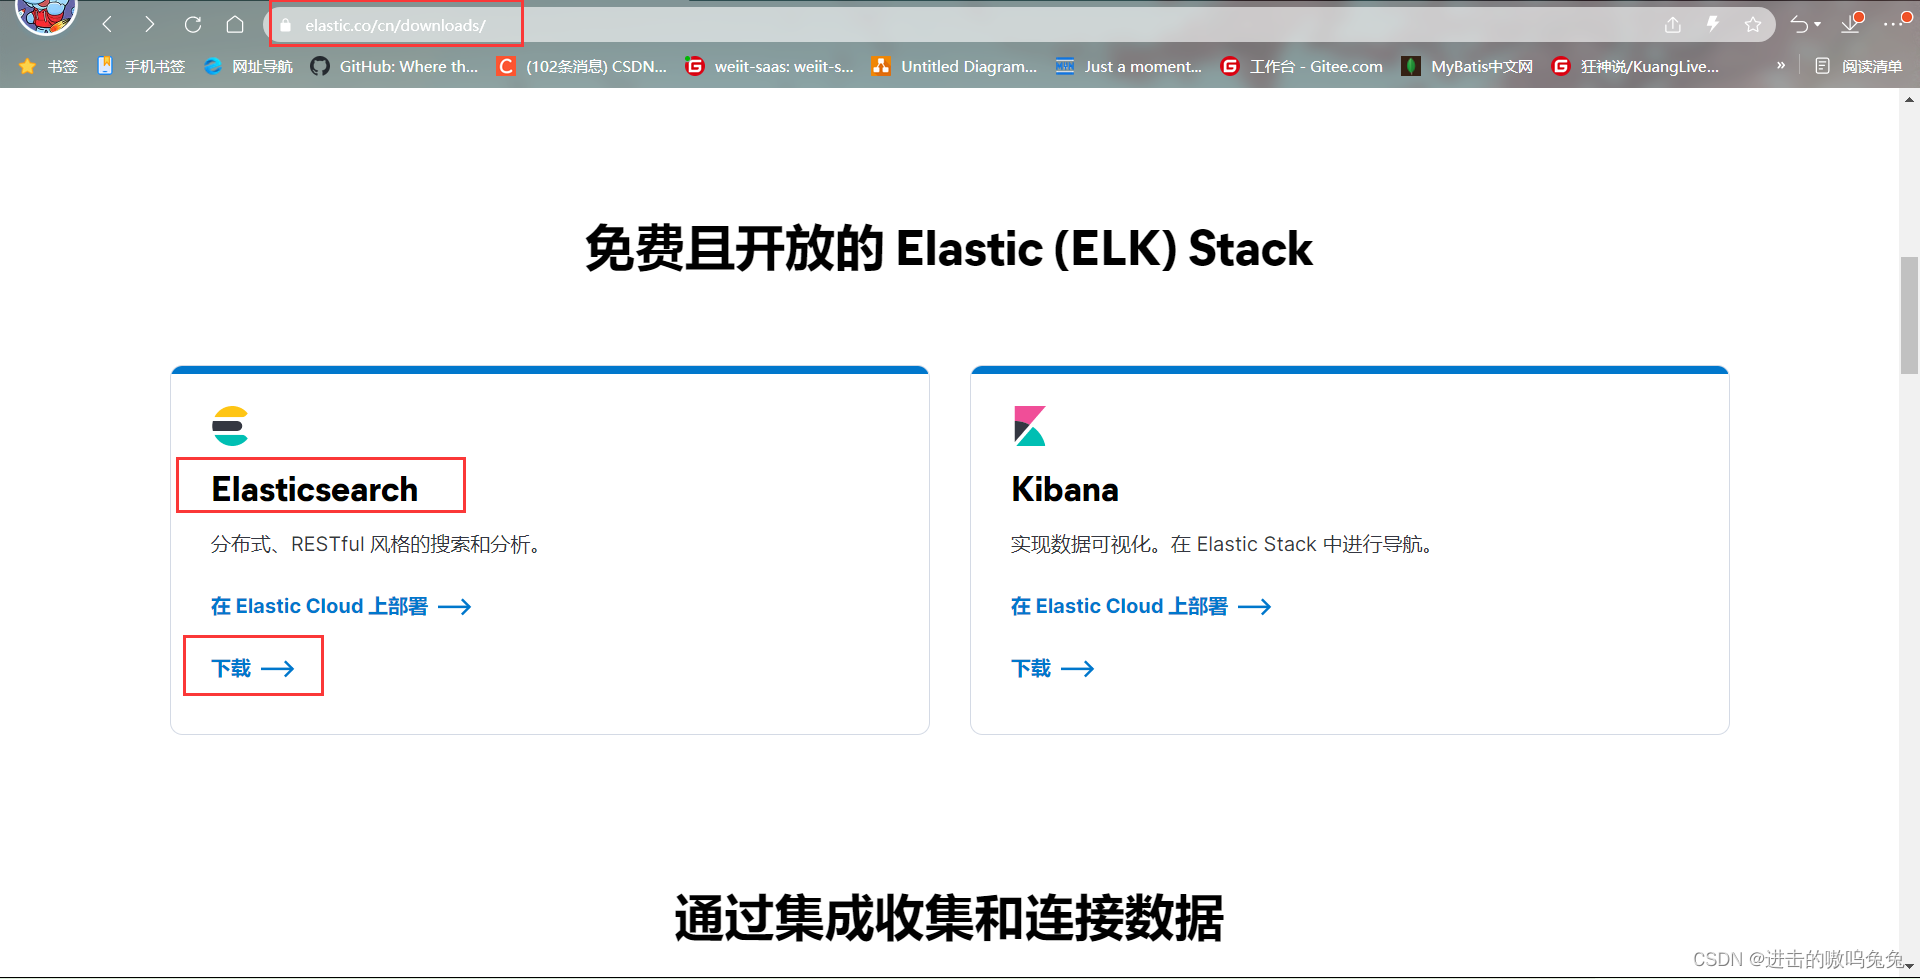Open the 书签 bookmarks star item
Image resolution: width=1920 pixels, height=979 pixels.
click(48, 66)
